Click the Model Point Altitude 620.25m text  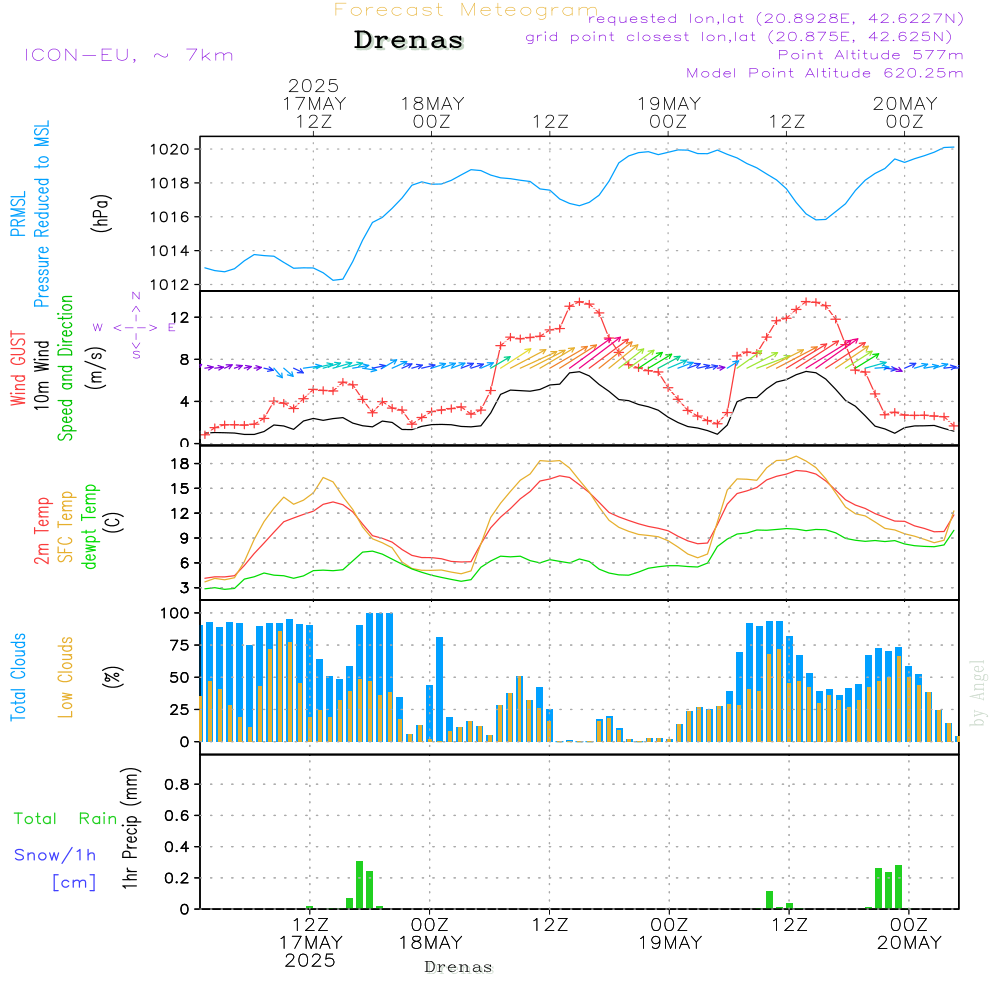(x=825, y=73)
